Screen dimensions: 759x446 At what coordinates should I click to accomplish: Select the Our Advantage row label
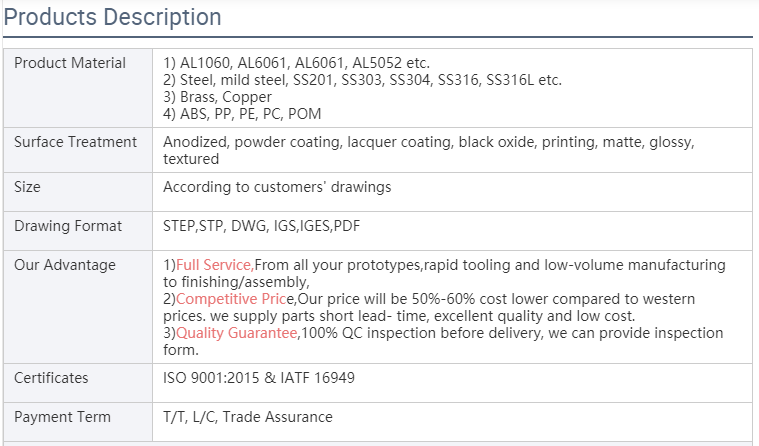pyautogui.click(x=65, y=265)
